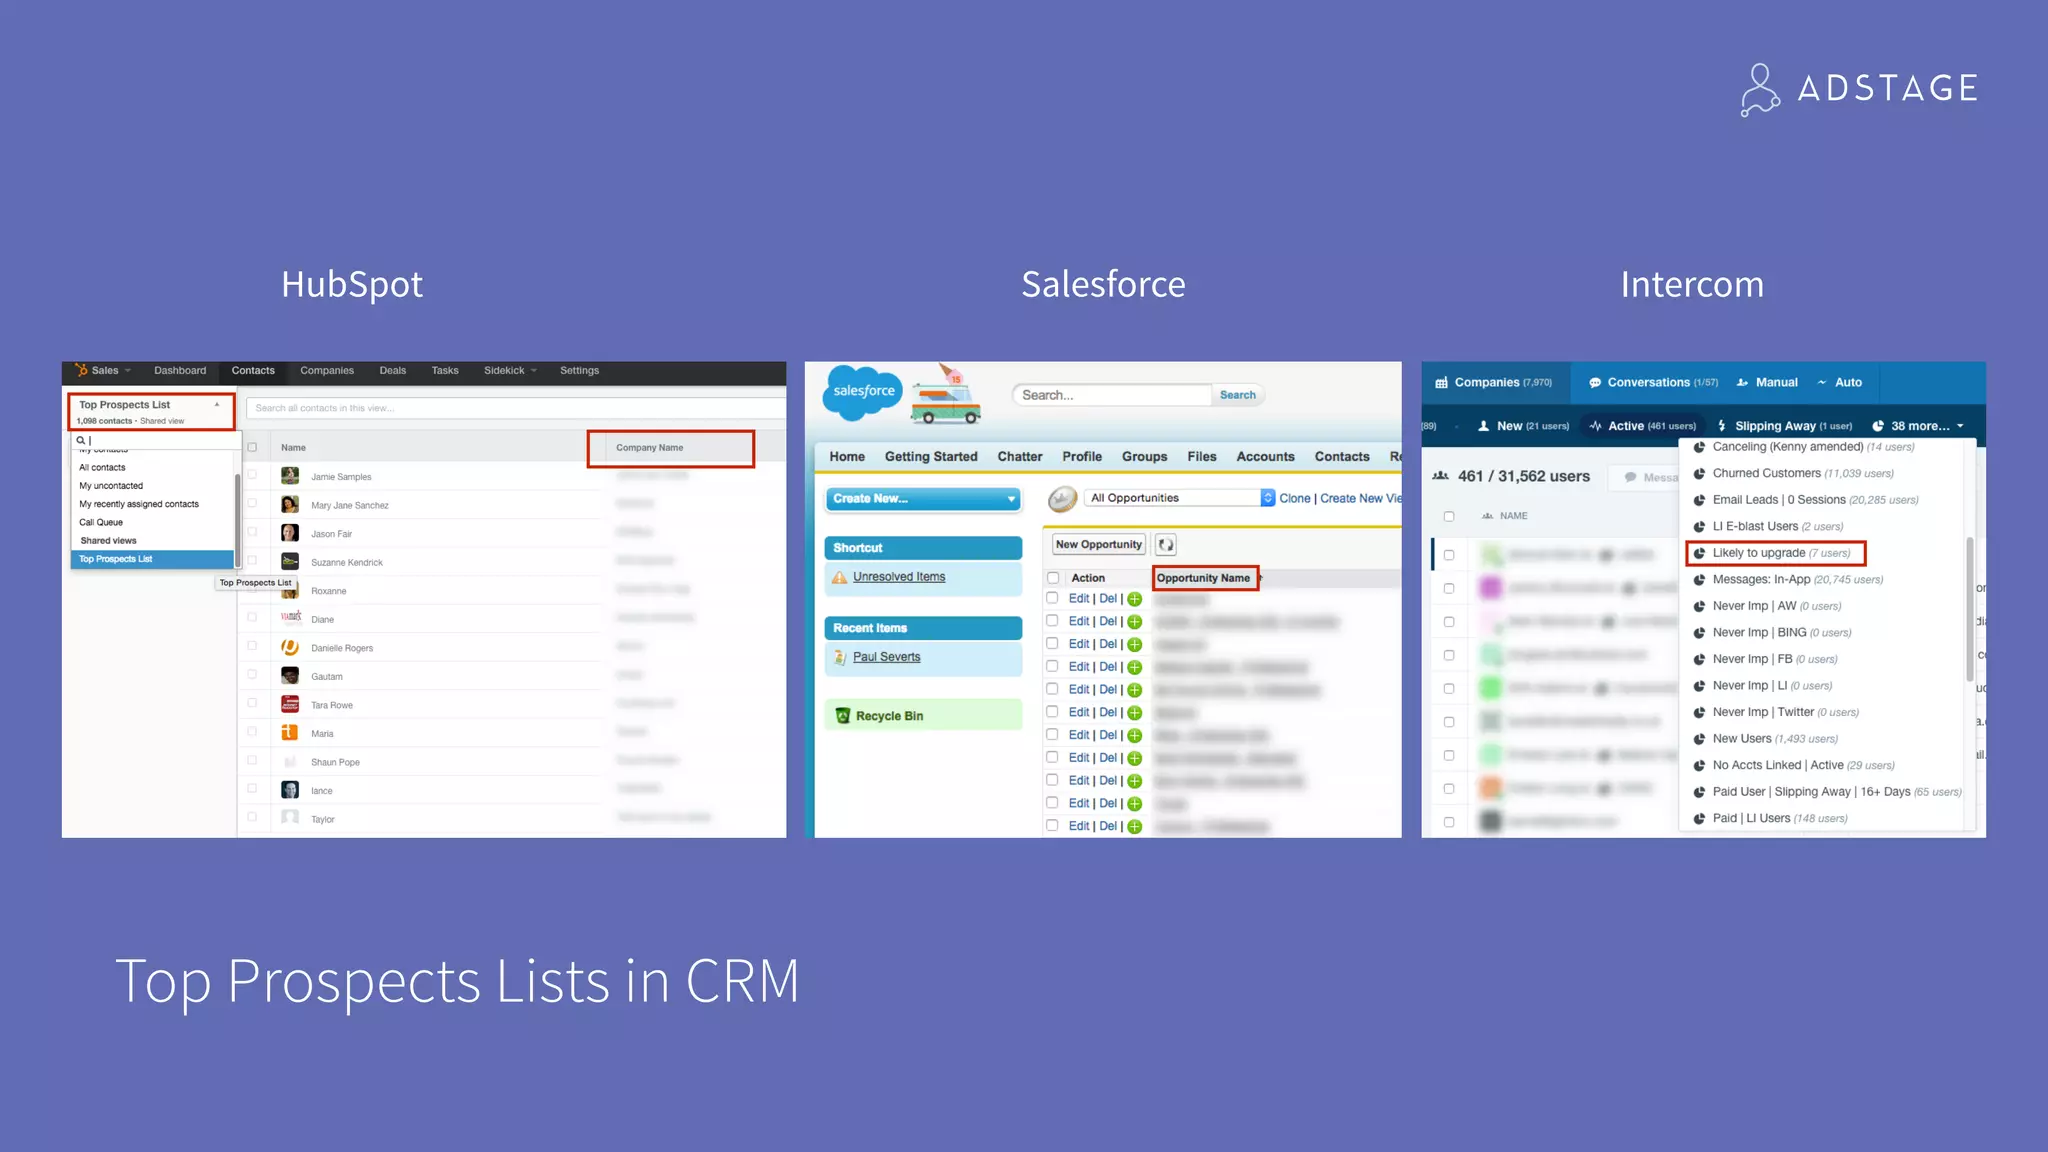Viewport: 2048px width, 1152px height.
Task: Click the Opportunities coin icon beside All Opportunities
Action: point(1062,498)
